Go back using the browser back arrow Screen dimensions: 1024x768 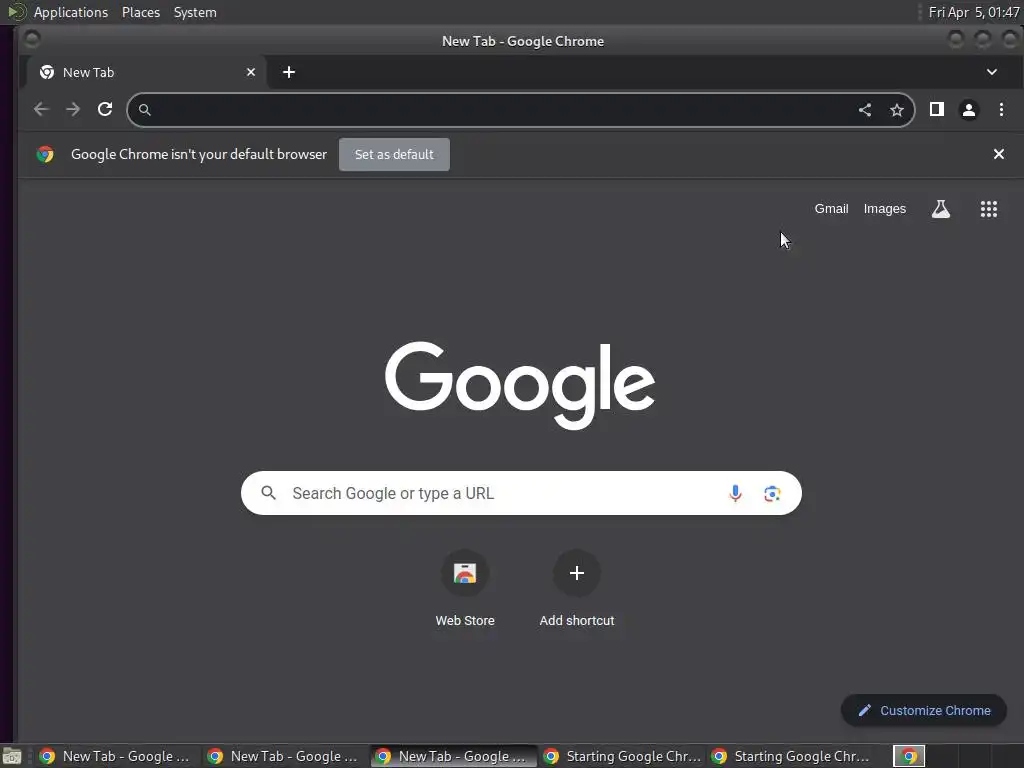tap(41, 109)
